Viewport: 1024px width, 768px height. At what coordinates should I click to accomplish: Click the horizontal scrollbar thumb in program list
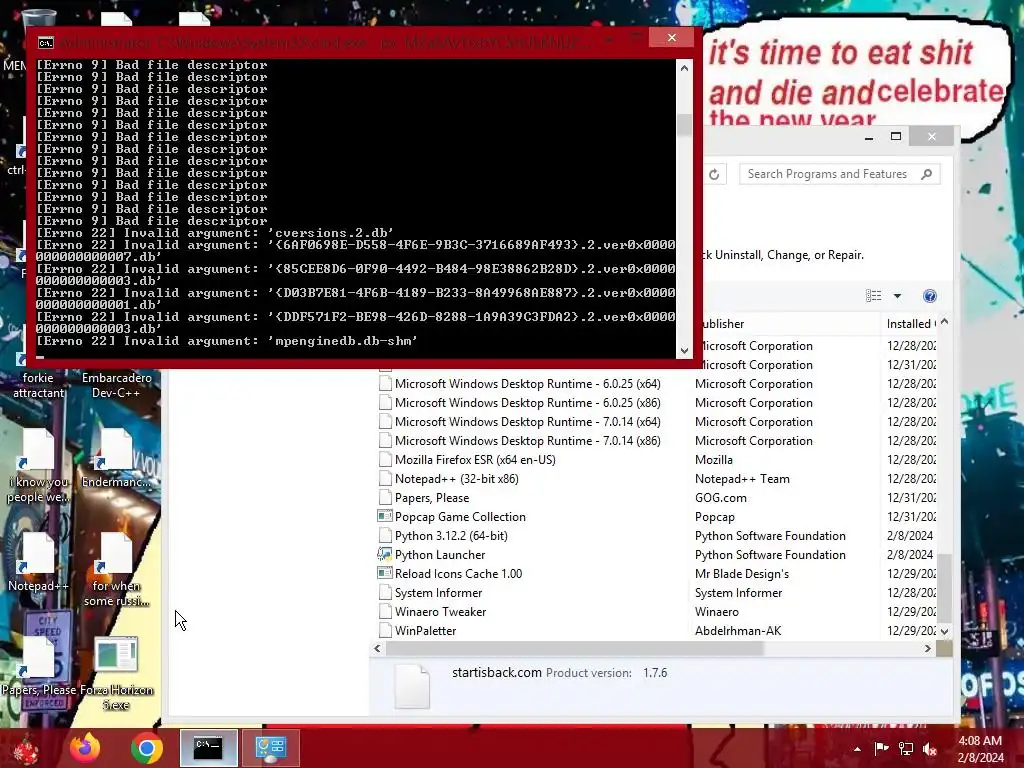point(575,648)
